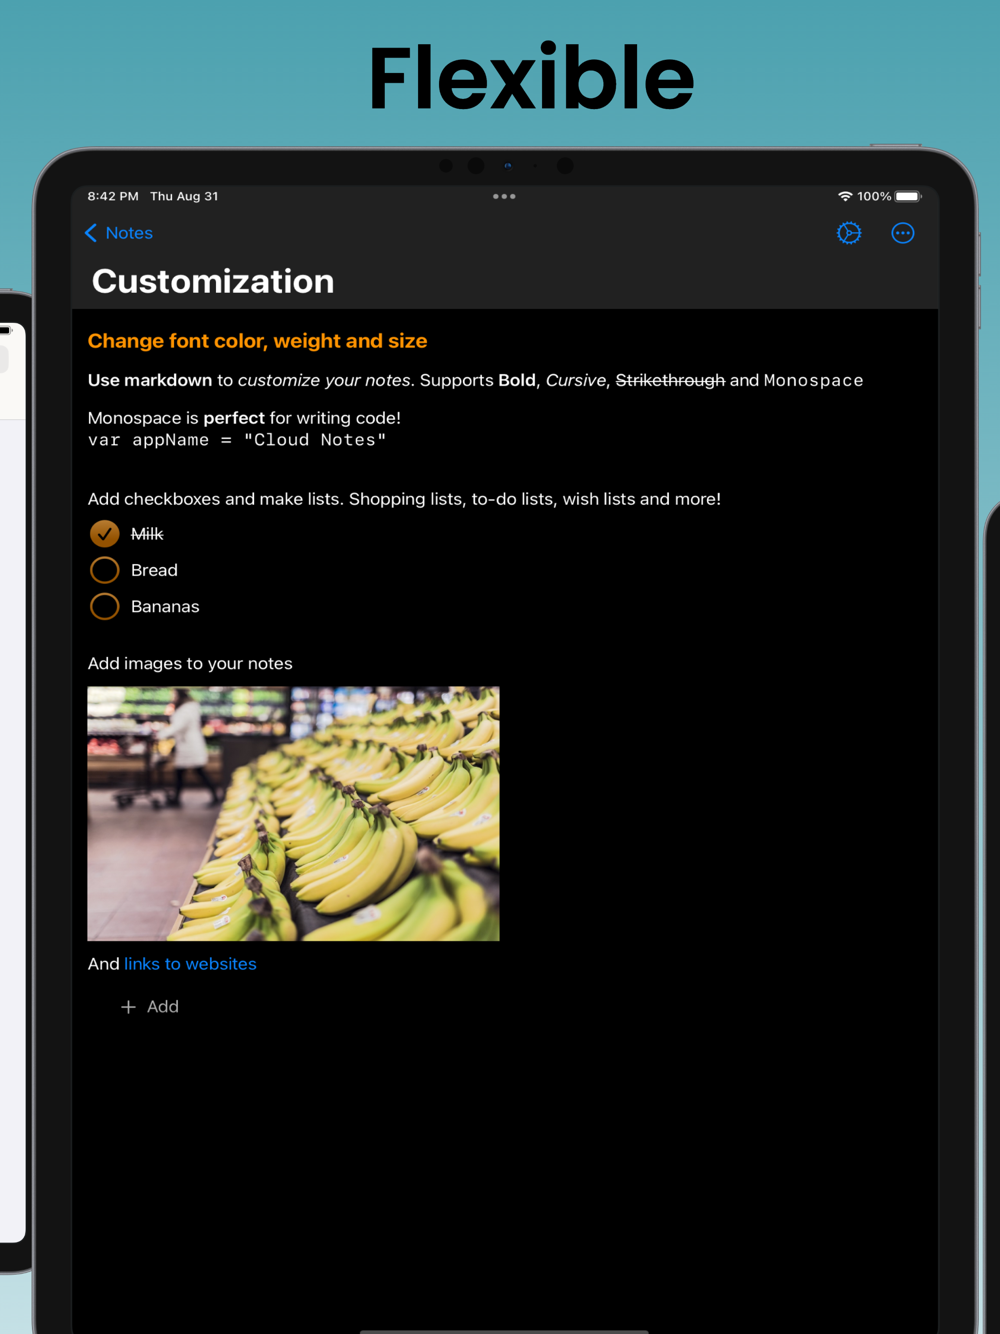Click the 'Add images to your notes' text

[190, 663]
